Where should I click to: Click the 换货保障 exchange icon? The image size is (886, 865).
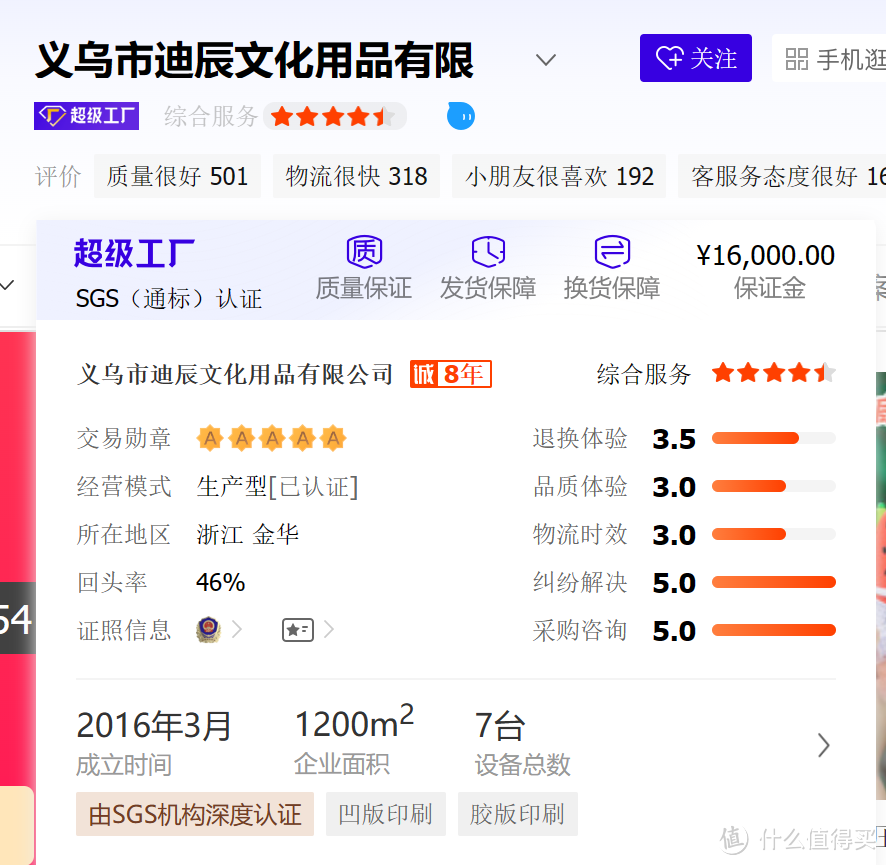[611, 251]
